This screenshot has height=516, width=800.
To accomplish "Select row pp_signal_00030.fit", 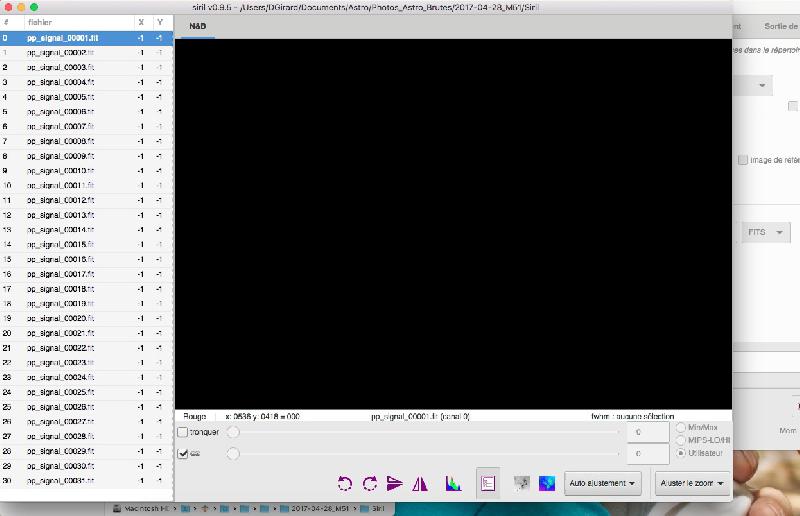I will tap(86, 466).
